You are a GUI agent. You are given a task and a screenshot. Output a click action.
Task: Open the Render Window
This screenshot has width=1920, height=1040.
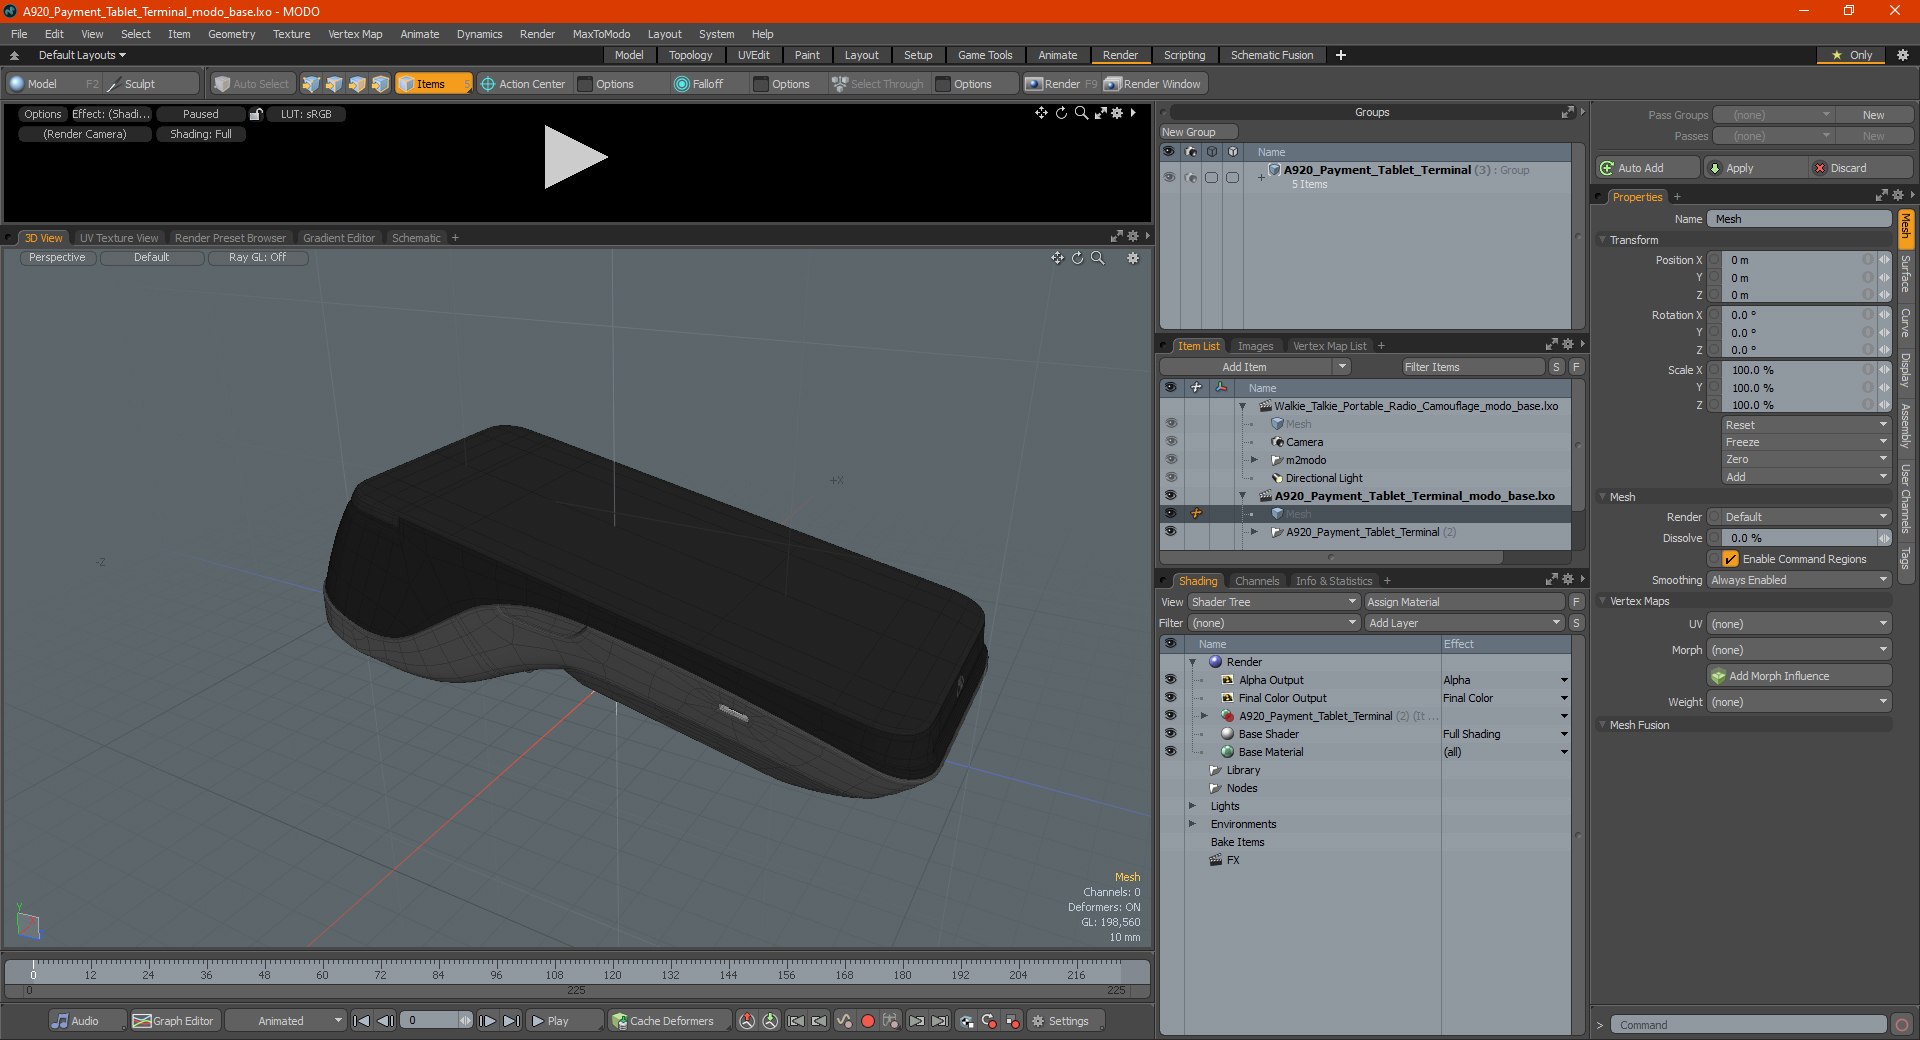pos(1153,84)
